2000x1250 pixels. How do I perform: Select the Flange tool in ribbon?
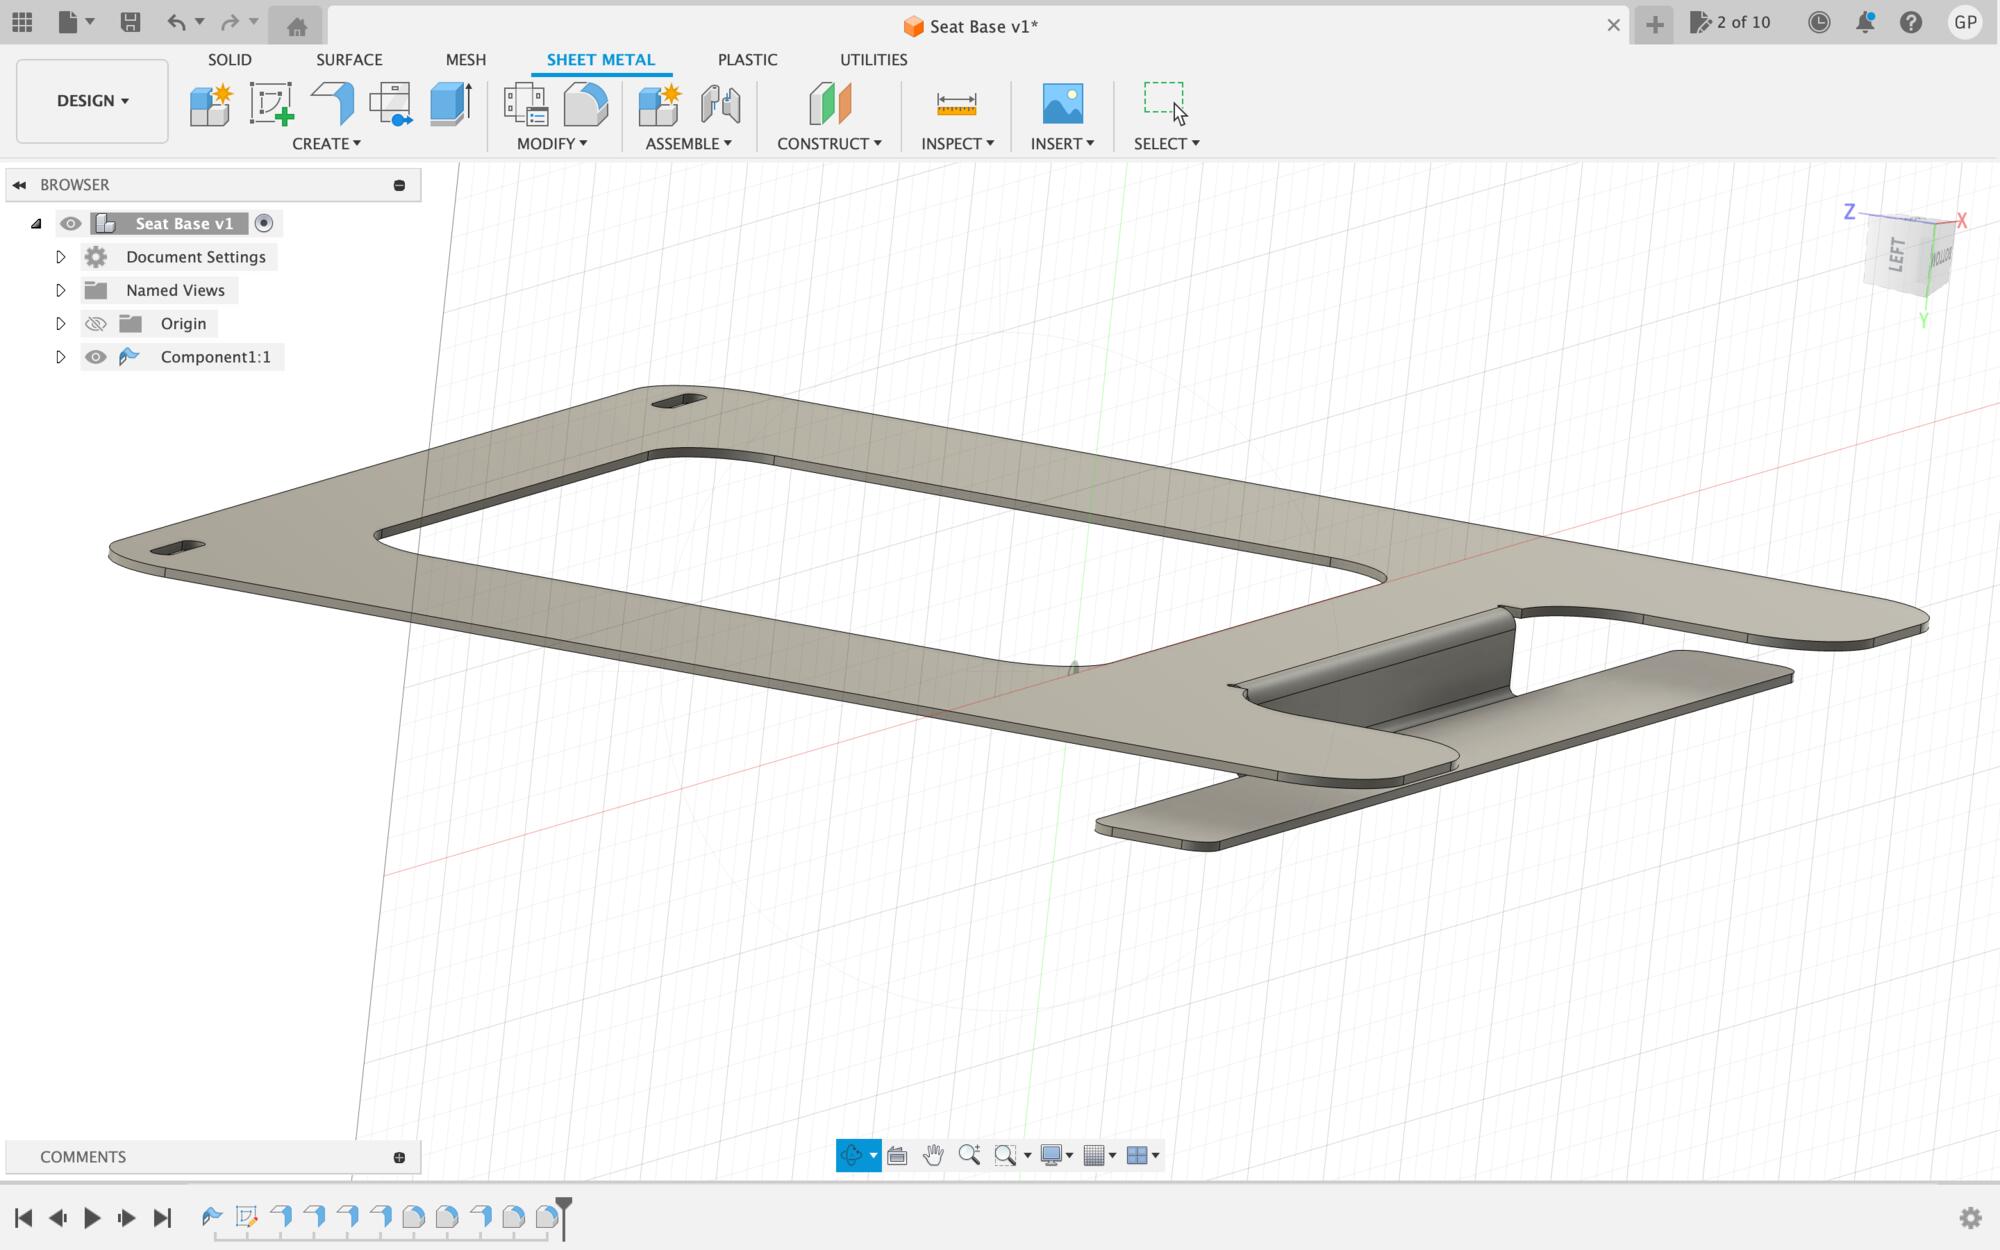point(332,104)
